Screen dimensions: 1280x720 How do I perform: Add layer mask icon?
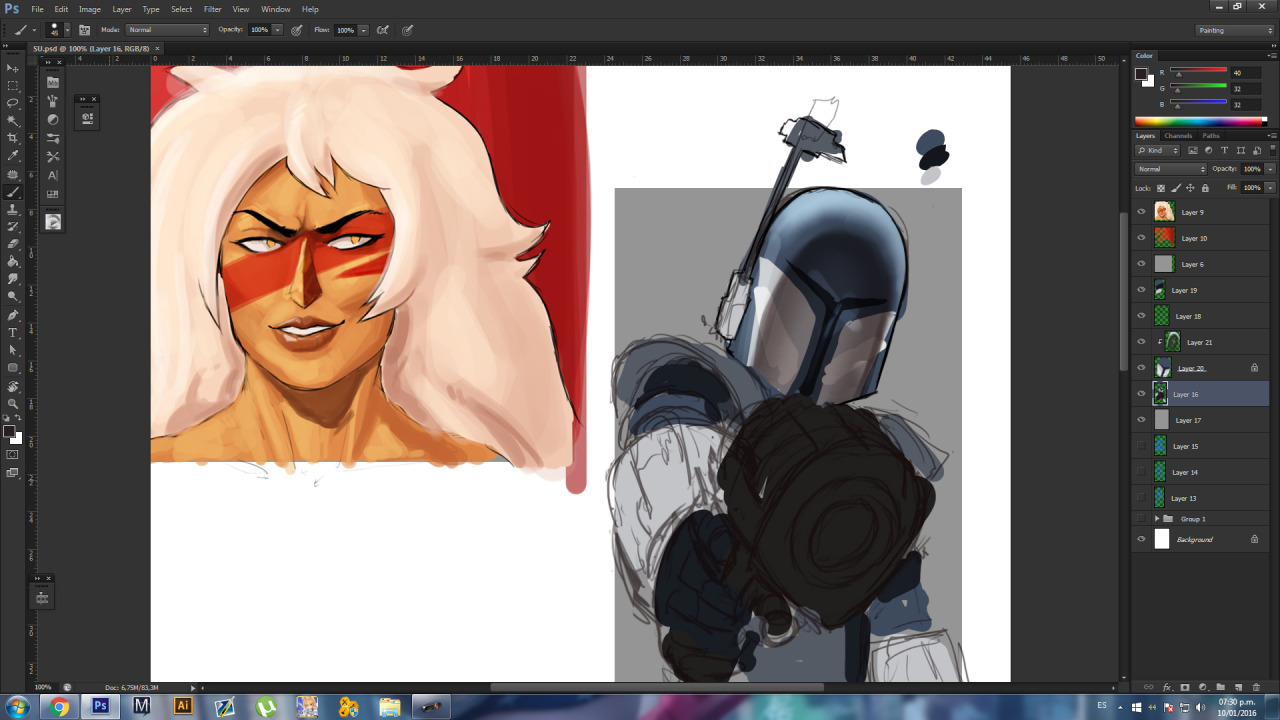1185,687
